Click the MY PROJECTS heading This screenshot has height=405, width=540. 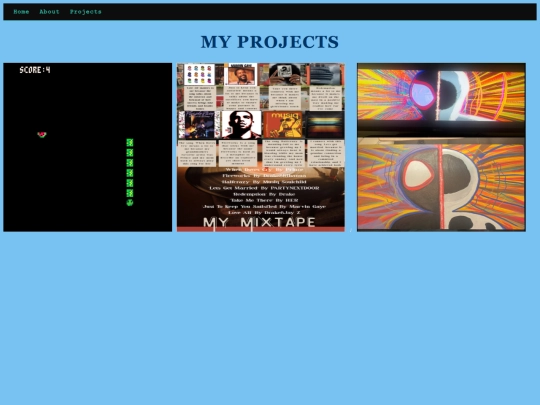point(270,42)
